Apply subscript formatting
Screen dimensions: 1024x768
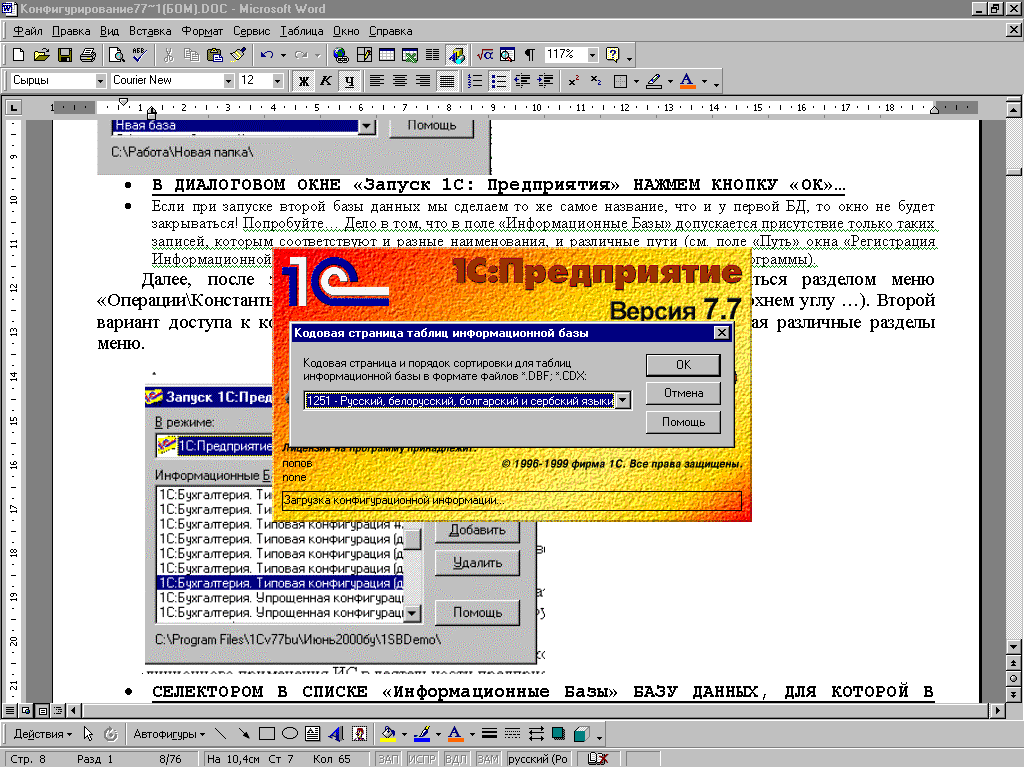point(596,81)
